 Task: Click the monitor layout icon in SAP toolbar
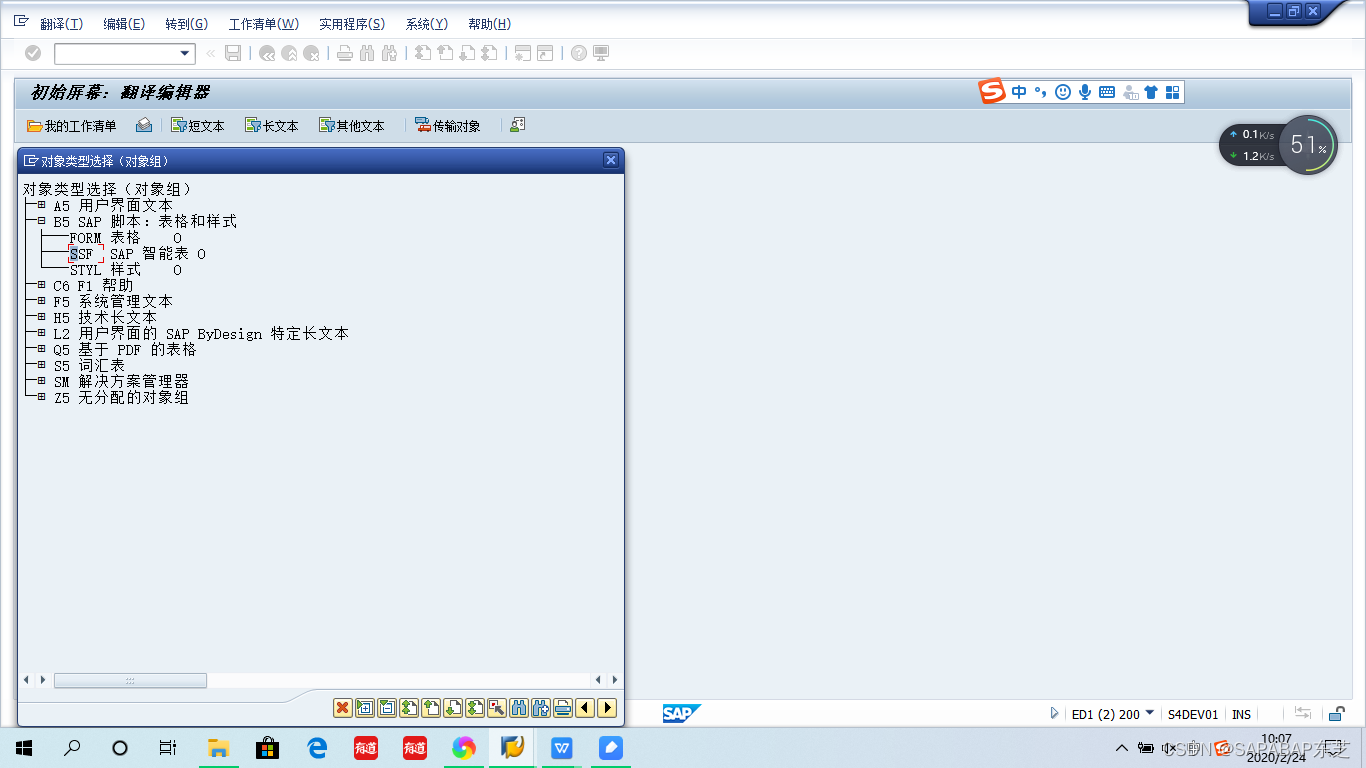point(601,53)
